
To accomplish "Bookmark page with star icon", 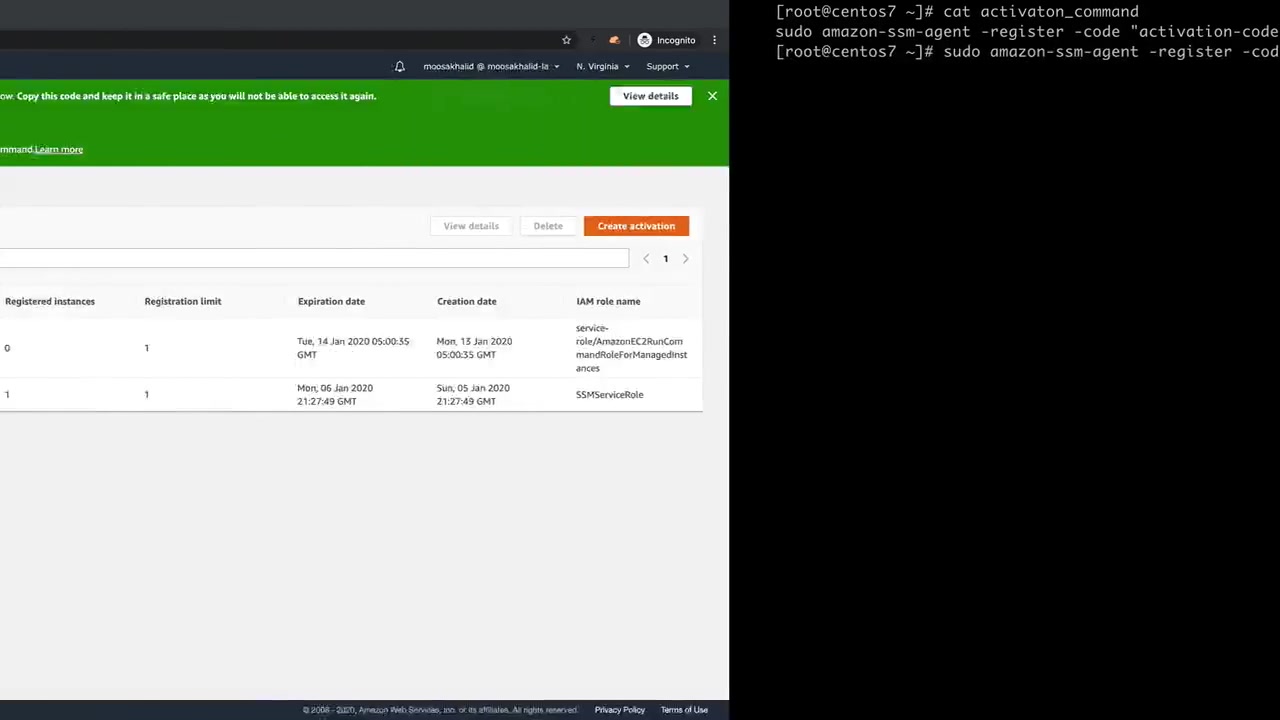I will pyautogui.click(x=566, y=40).
